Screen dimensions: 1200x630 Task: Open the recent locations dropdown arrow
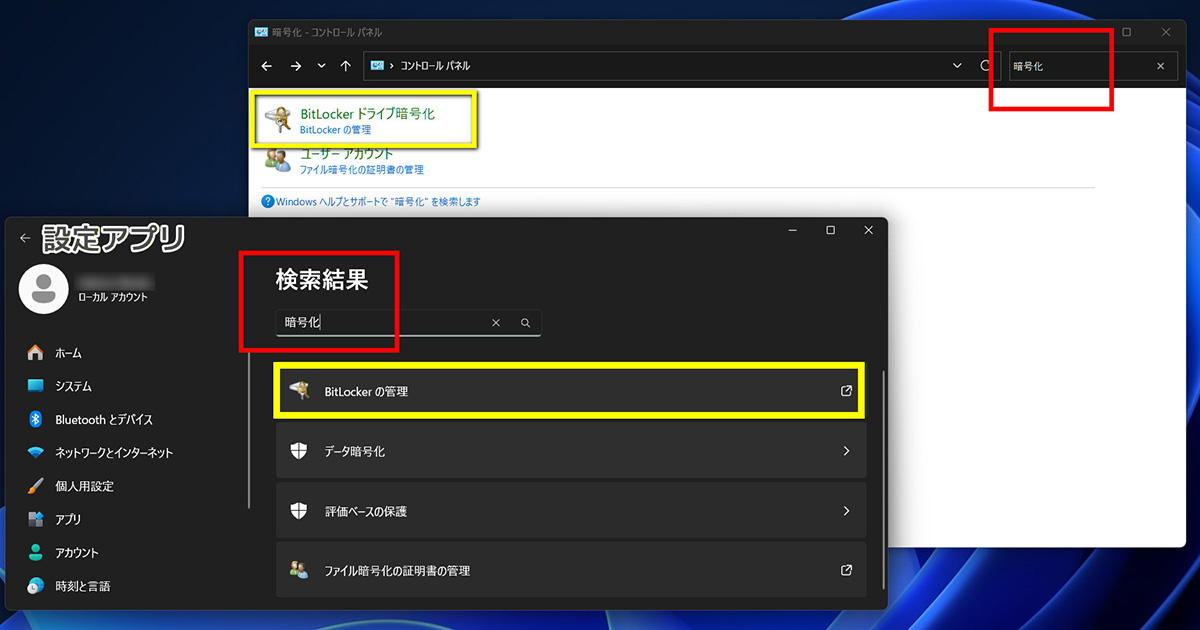click(x=321, y=66)
